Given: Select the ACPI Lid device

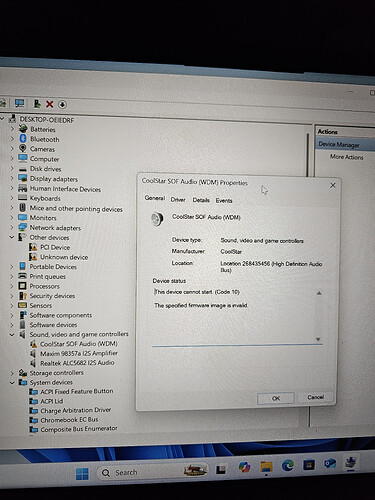Looking at the screenshot, I should [52, 401].
